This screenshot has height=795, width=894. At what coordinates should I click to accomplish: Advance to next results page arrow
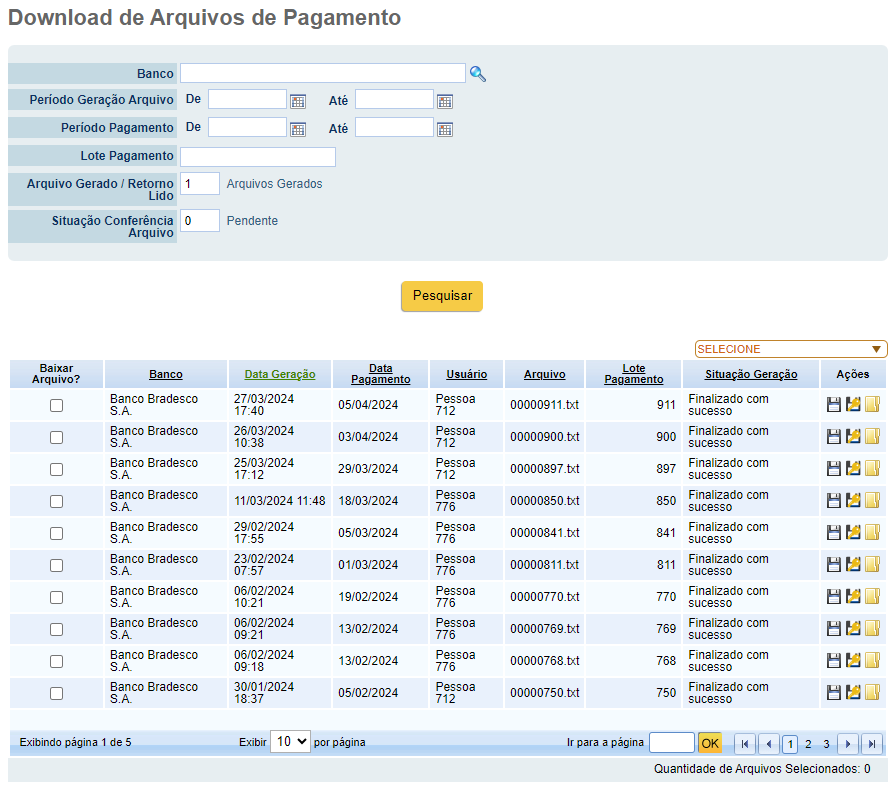point(848,744)
